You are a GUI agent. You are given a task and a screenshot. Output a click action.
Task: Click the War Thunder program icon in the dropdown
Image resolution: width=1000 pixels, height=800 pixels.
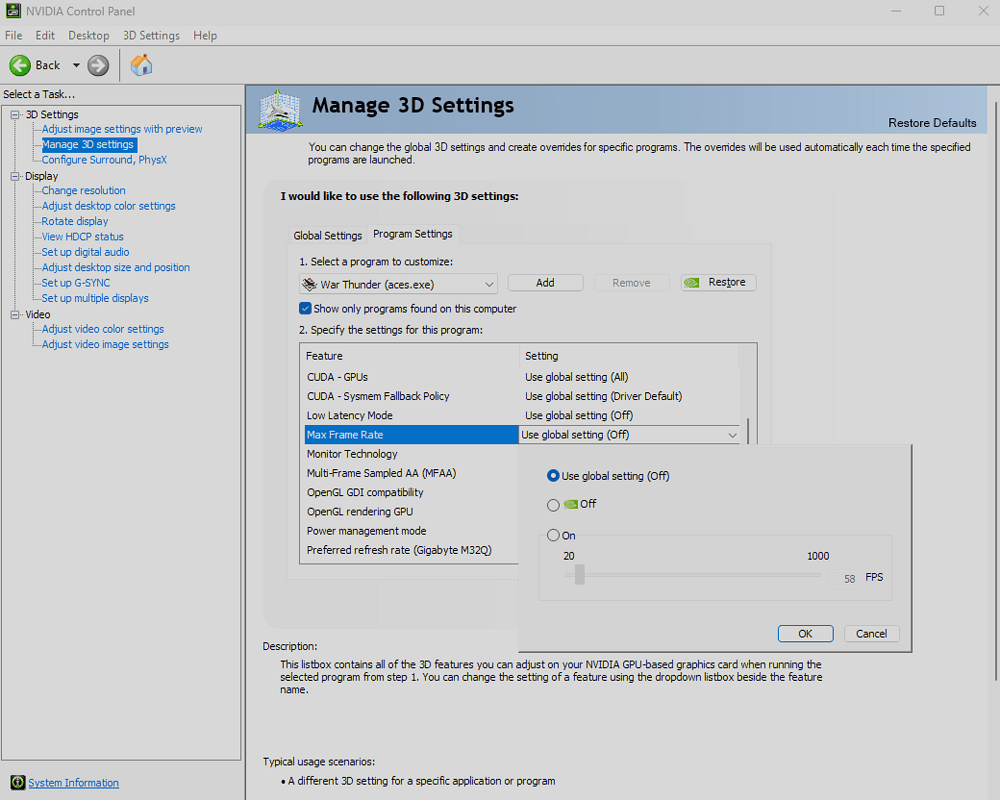click(310, 284)
